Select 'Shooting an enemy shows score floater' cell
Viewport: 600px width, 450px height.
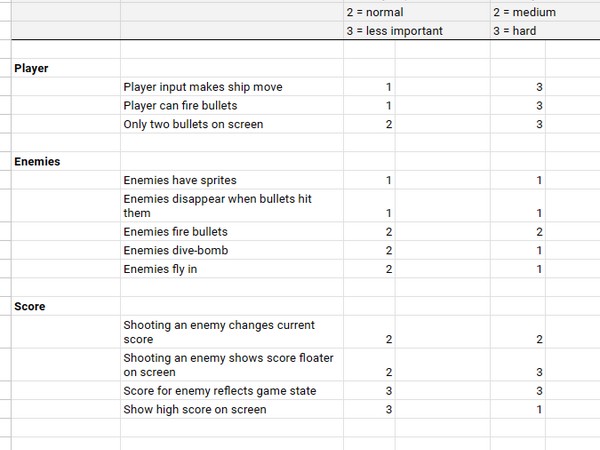click(x=232, y=365)
